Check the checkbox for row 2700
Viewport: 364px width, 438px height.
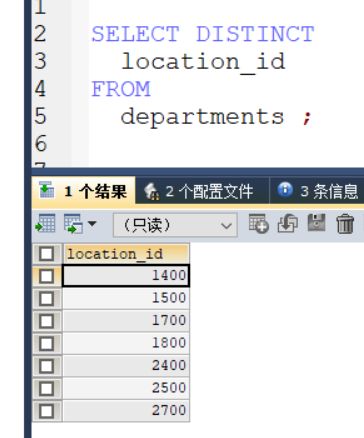point(46,411)
